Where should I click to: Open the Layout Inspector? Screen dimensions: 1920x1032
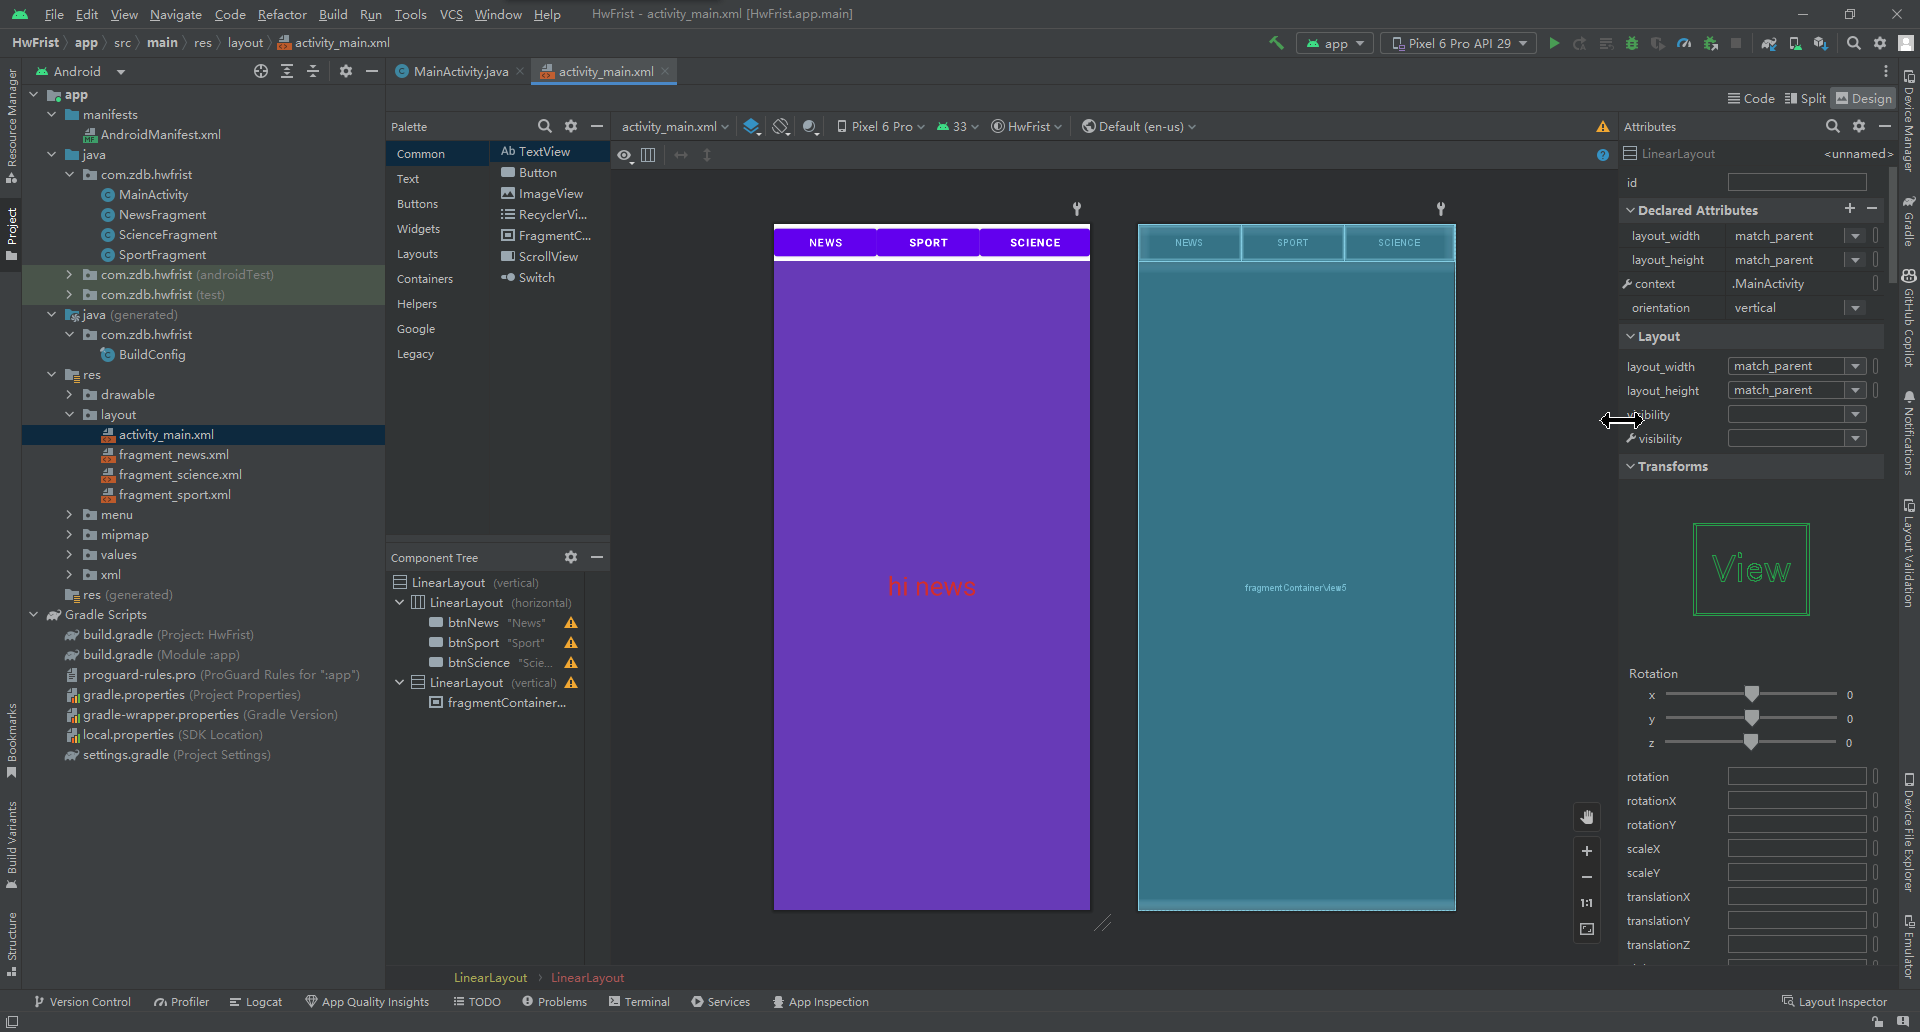point(1834,1002)
